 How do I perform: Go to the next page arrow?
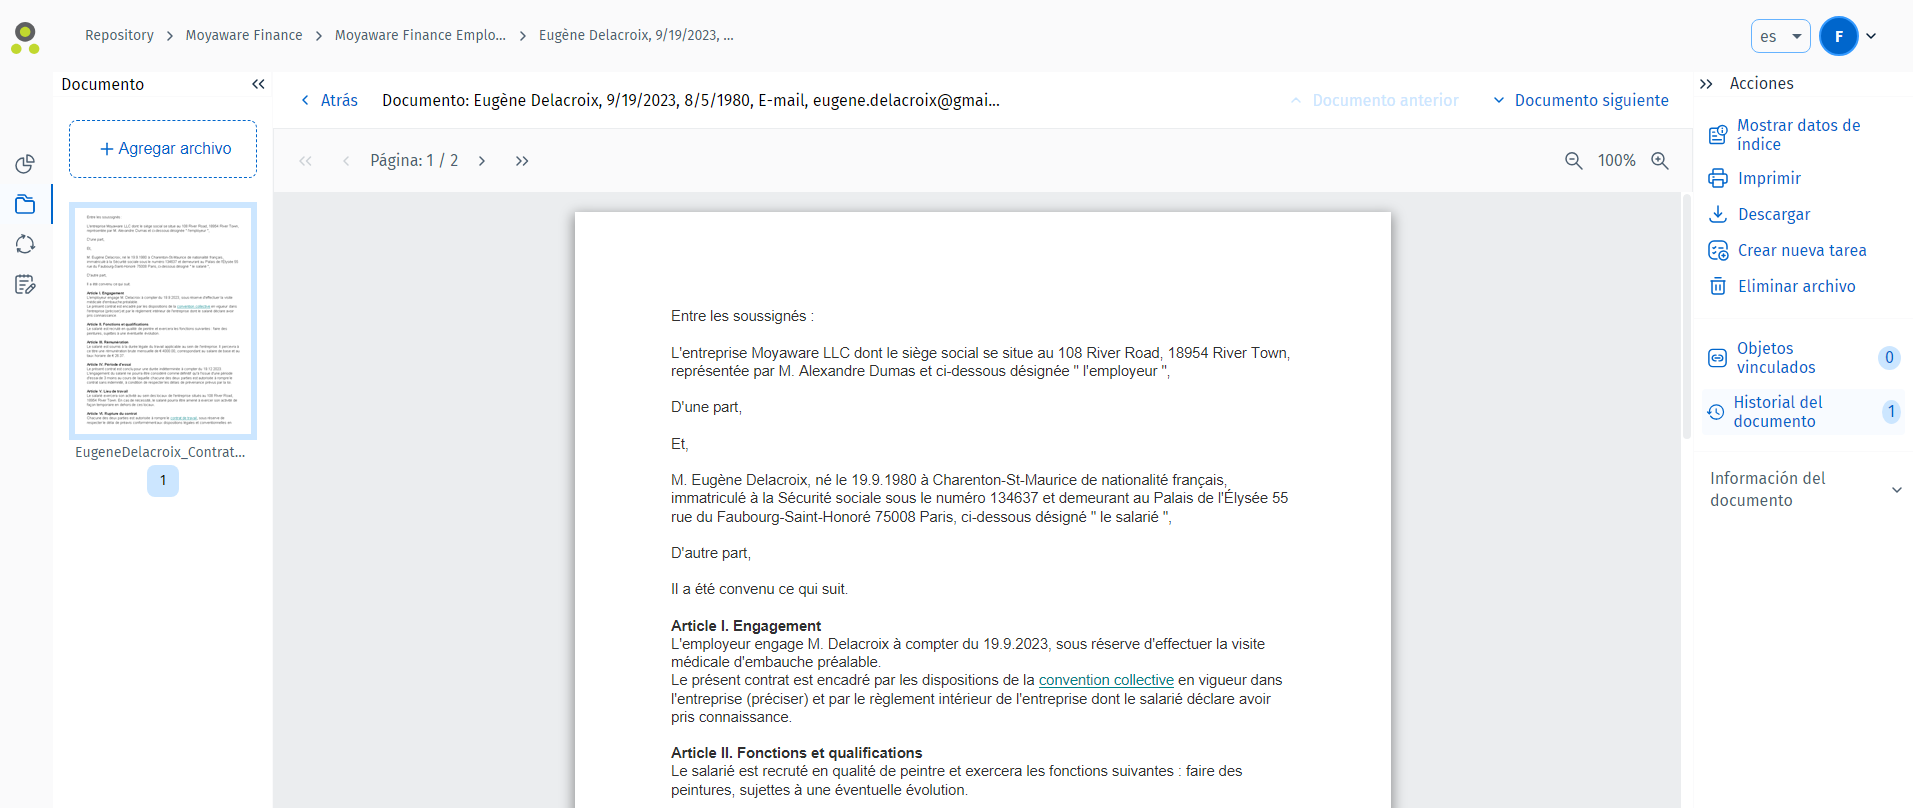click(482, 161)
